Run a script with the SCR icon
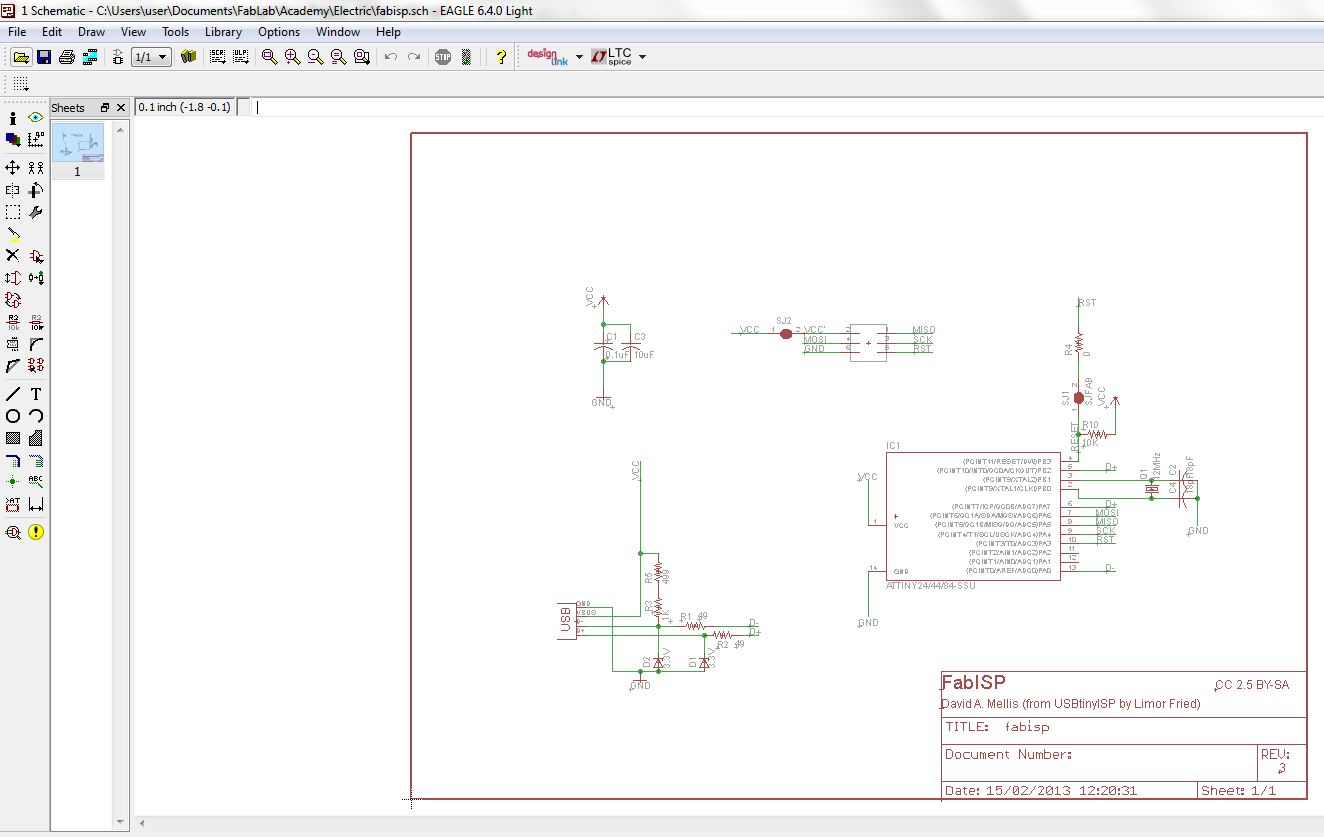Viewport: 1324px width, 837px height. click(x=217, y=57)
